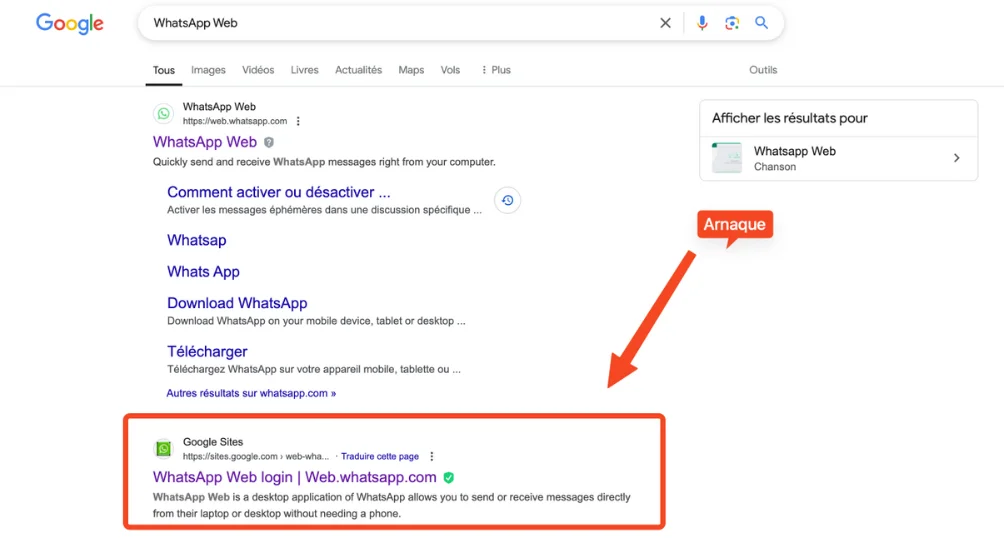Click the history clock icon
Screen dimensions: 1004x543
coord(507,200)
